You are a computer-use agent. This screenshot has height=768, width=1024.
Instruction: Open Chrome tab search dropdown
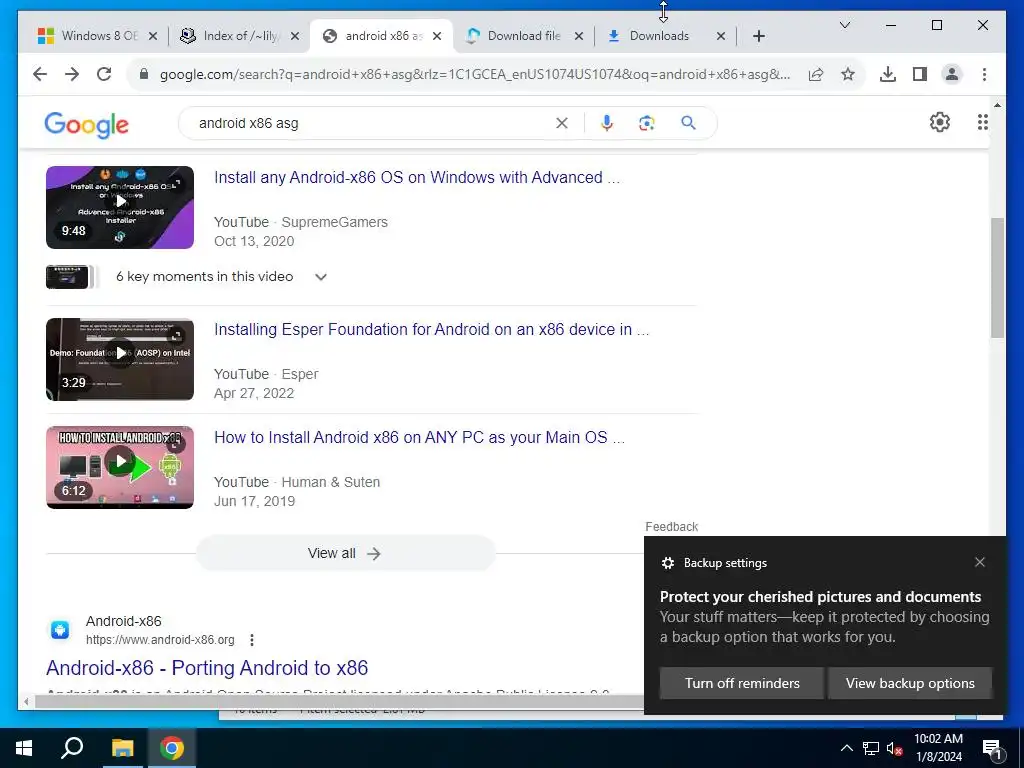[844, 25]
